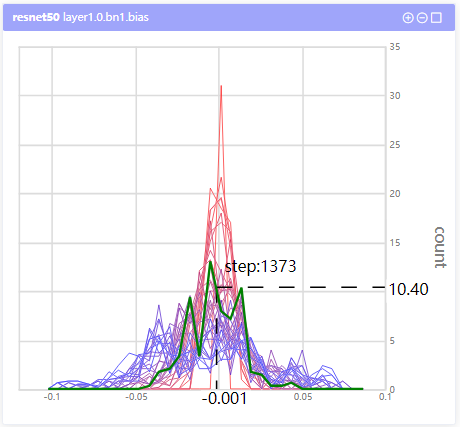460x427 pixels.
Task: Click the 30 tick on y-axis
Action: 395,96
